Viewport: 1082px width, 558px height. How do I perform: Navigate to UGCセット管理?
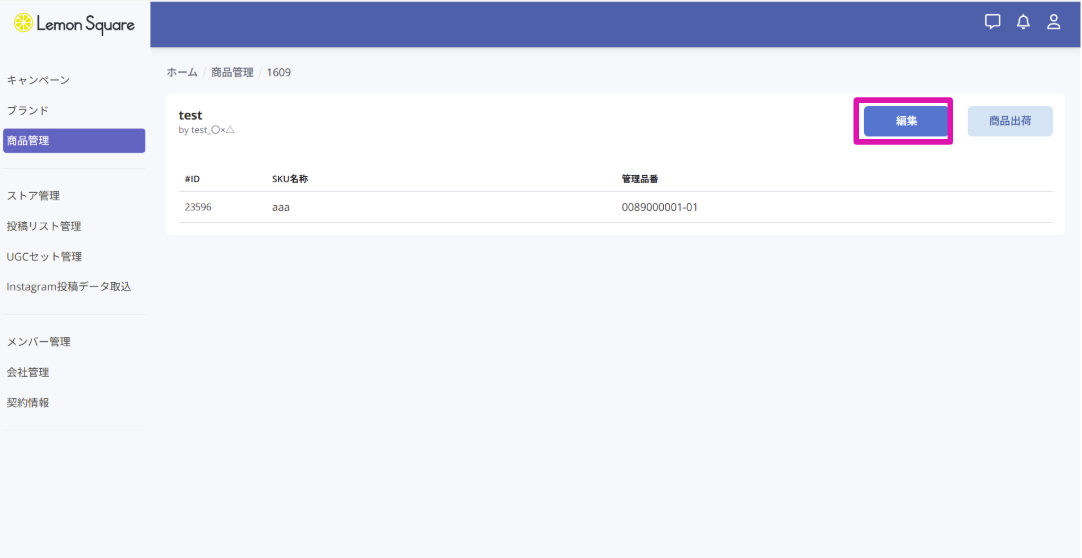click(x=44, y=257)
